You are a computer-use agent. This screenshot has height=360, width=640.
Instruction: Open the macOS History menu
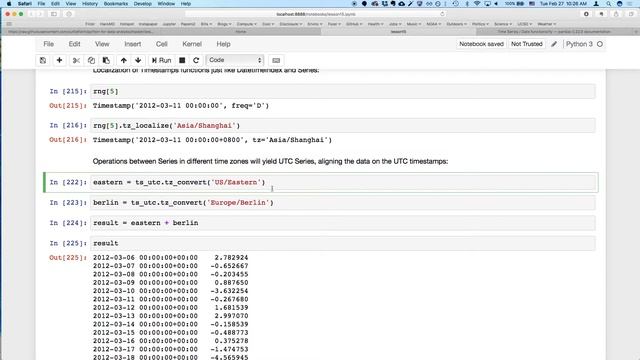[x=90, y=4]
